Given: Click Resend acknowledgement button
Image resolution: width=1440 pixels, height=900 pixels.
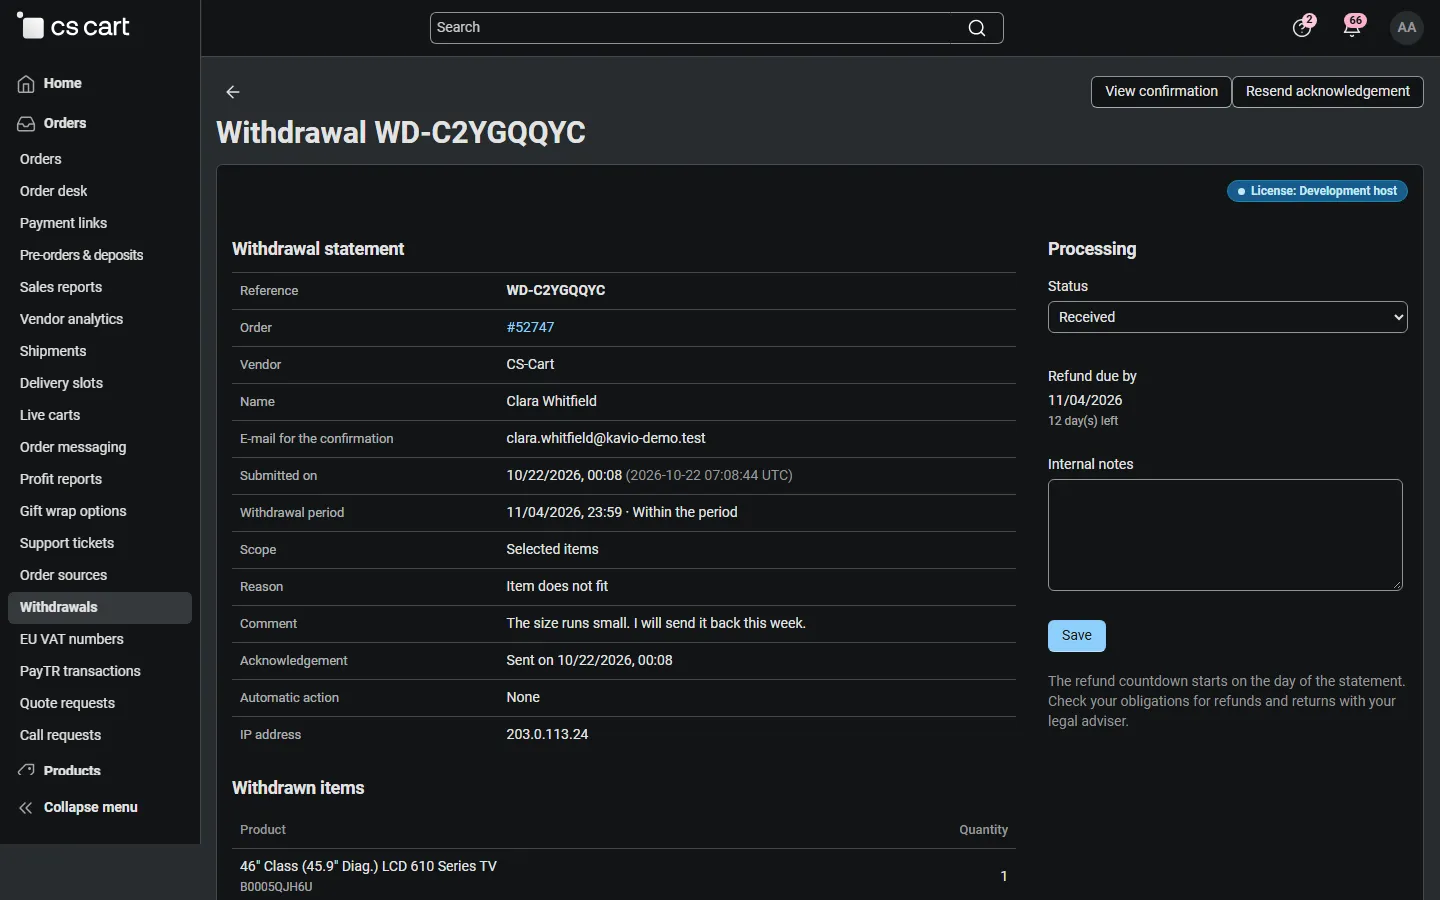Looking at the screenshot, I should pos(1328,92).
